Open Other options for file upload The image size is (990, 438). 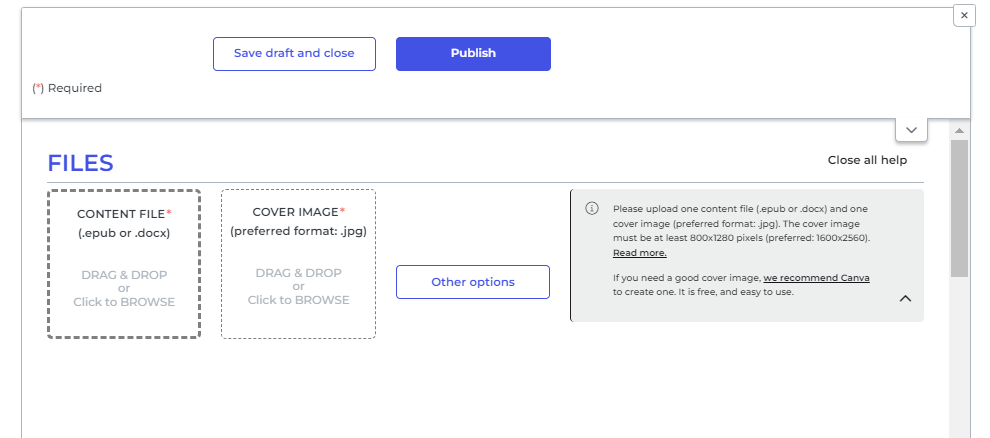[x=473, y=282]
